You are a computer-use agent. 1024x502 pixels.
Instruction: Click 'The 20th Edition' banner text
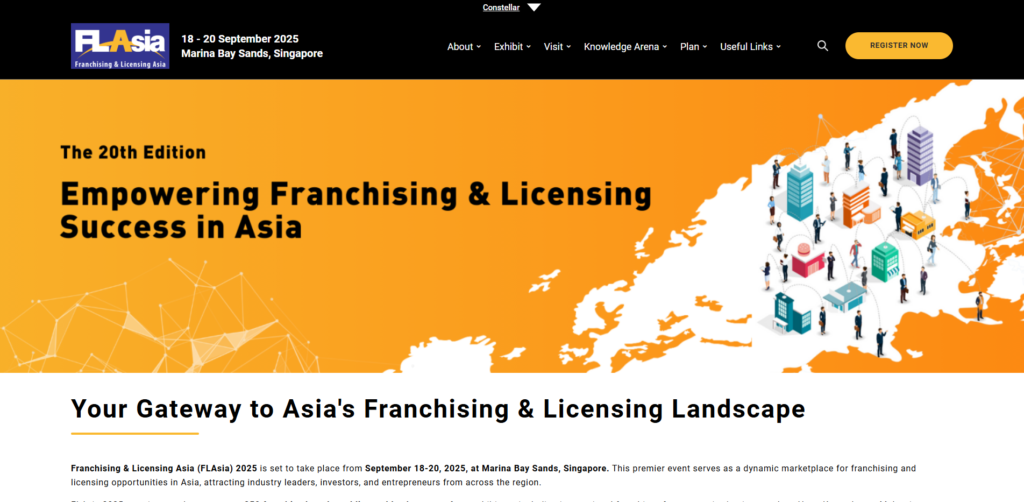133,153
